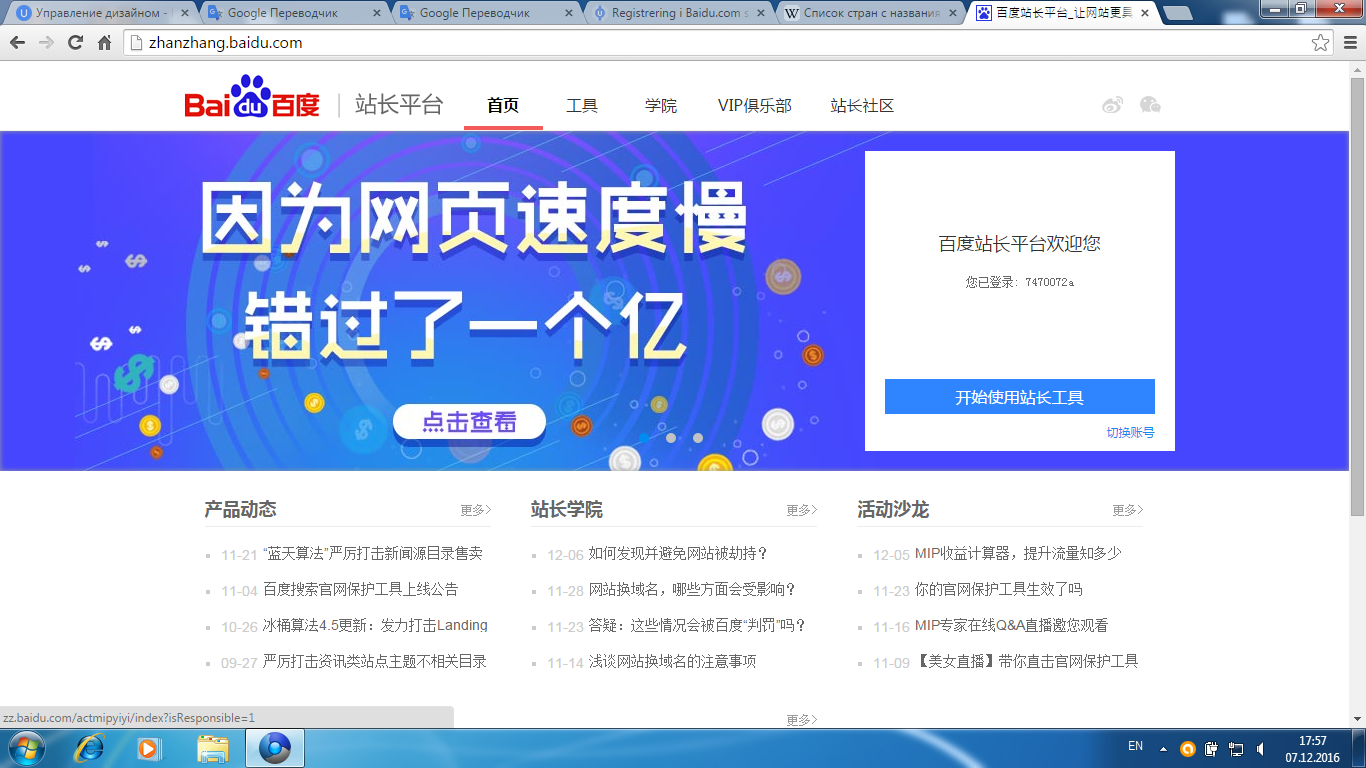Select the VIP俱乐部 navigation item

coord(754,105)
